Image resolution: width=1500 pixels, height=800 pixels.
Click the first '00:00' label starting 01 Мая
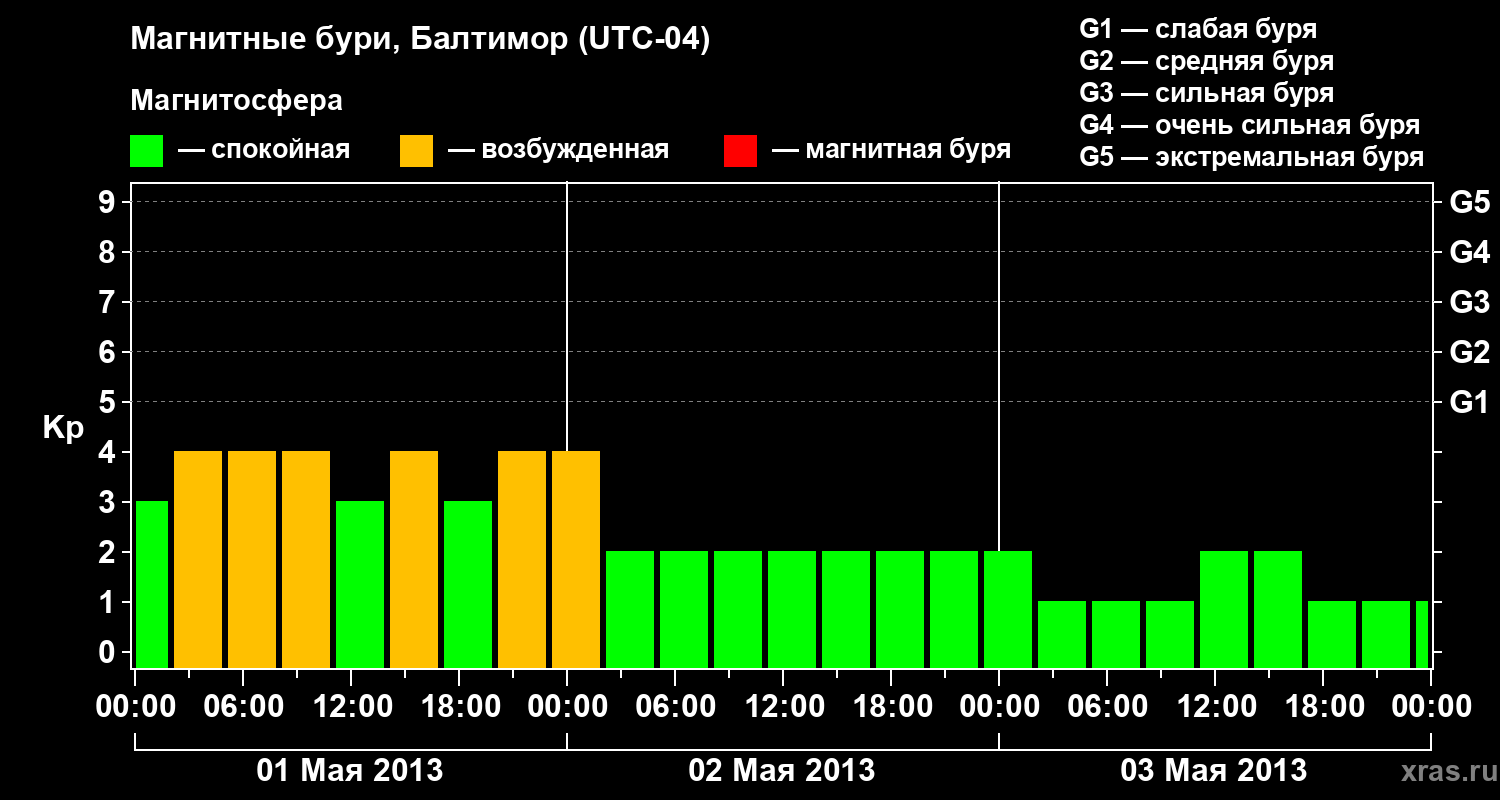pos(135,707)
